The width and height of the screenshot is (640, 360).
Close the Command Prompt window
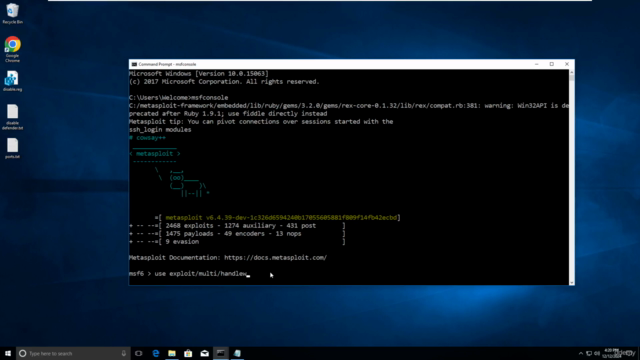567,64
